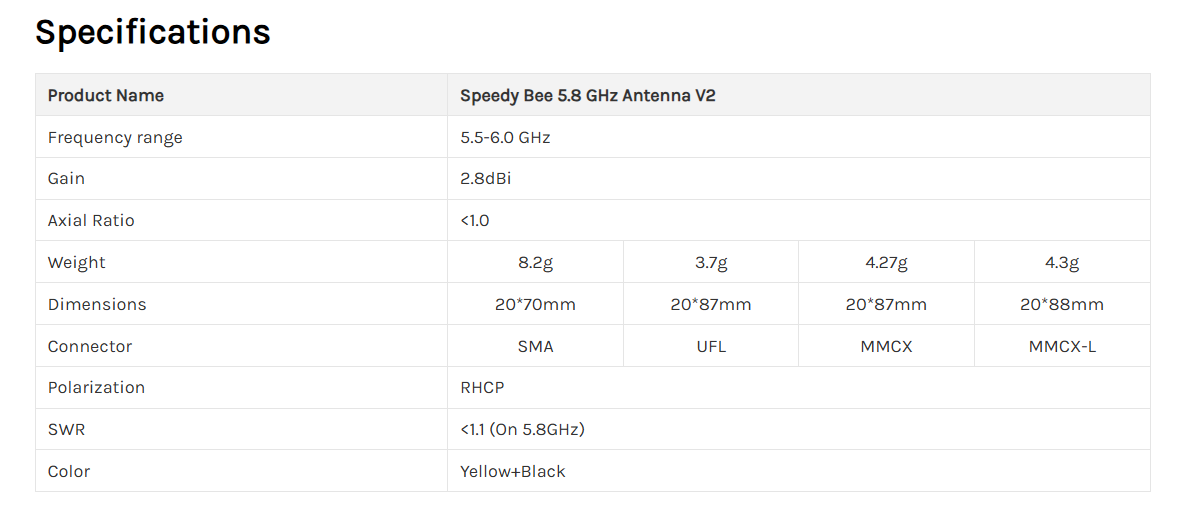Select the Product Name header cell

click(x=241, y=95)
